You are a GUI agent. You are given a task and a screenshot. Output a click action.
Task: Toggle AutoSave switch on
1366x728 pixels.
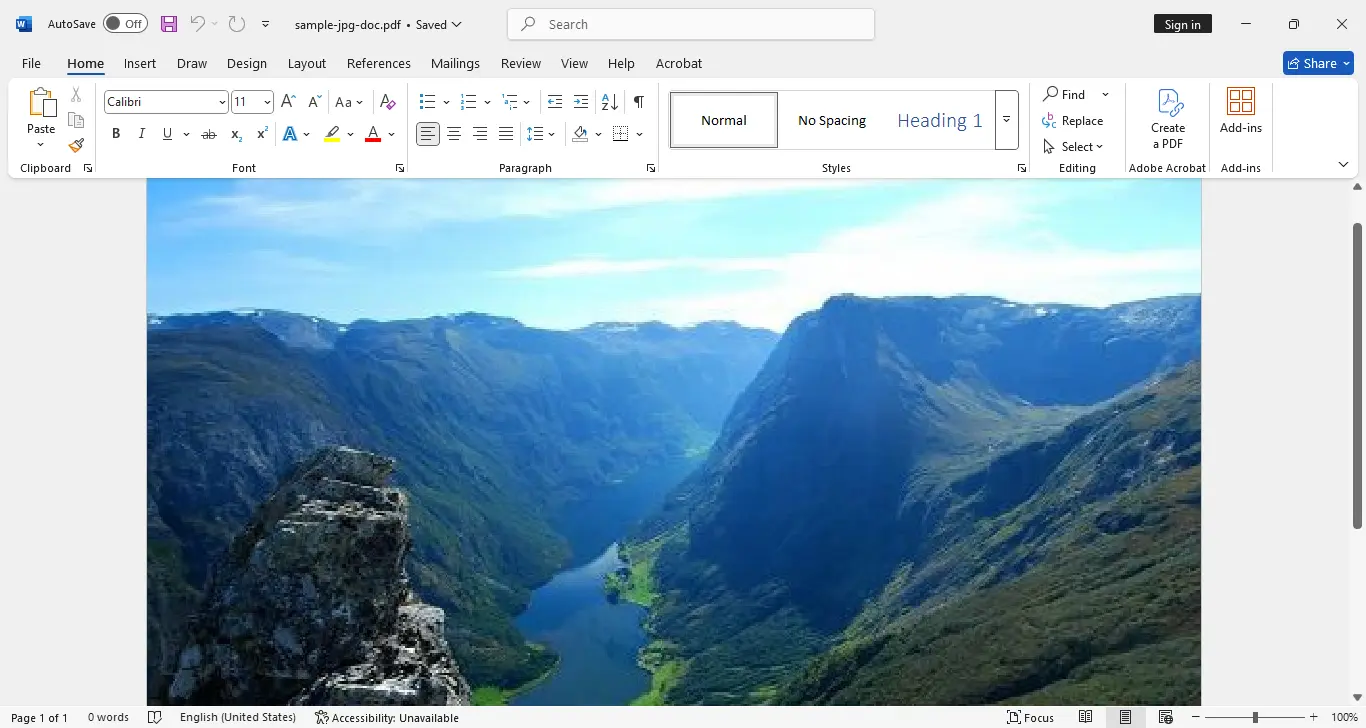coord(125,24)
